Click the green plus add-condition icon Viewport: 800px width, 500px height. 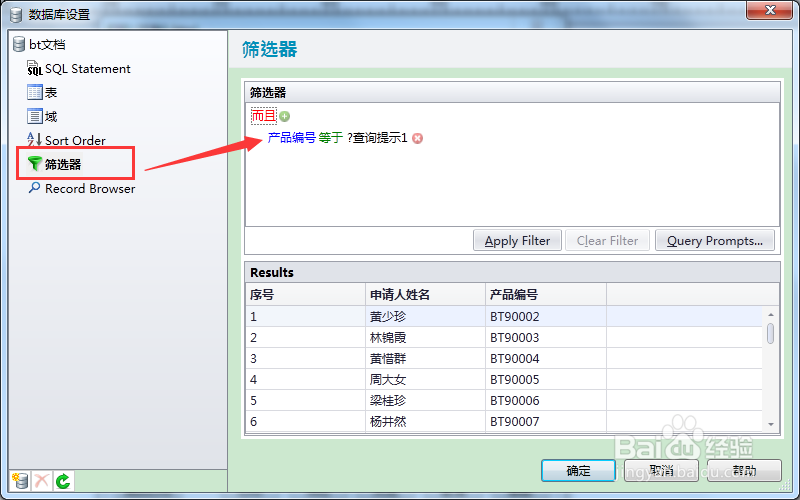coord(285,116)
